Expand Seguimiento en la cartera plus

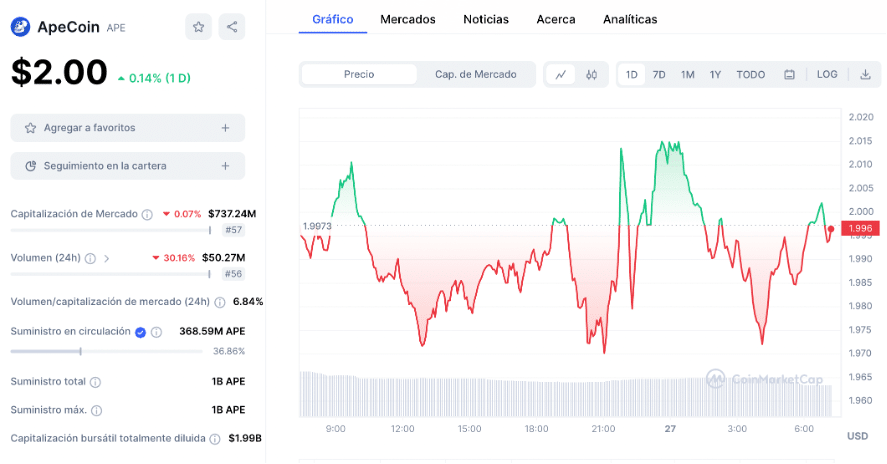click(226, 165)
